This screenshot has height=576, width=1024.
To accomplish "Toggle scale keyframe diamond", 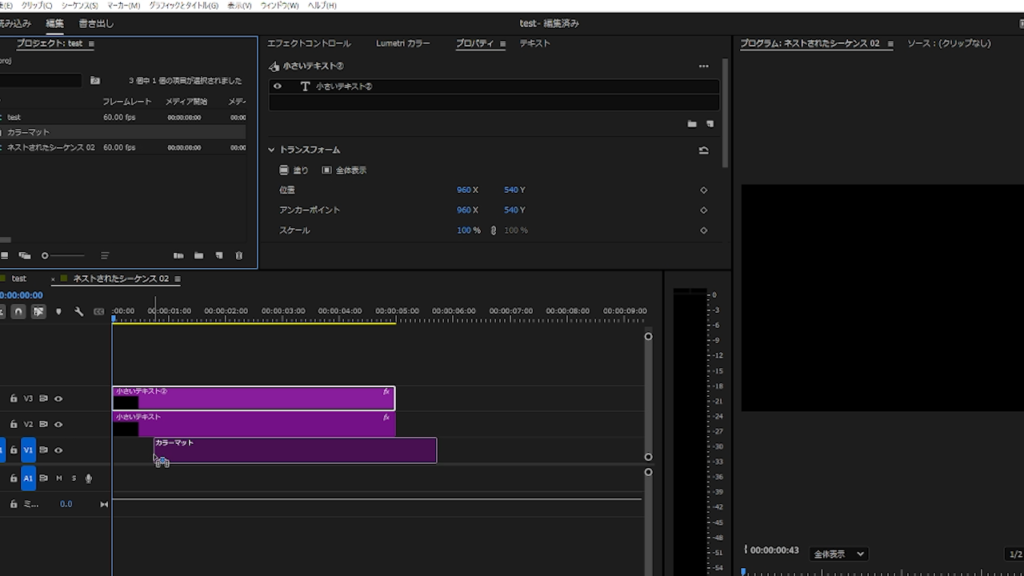I will point(703,231).
